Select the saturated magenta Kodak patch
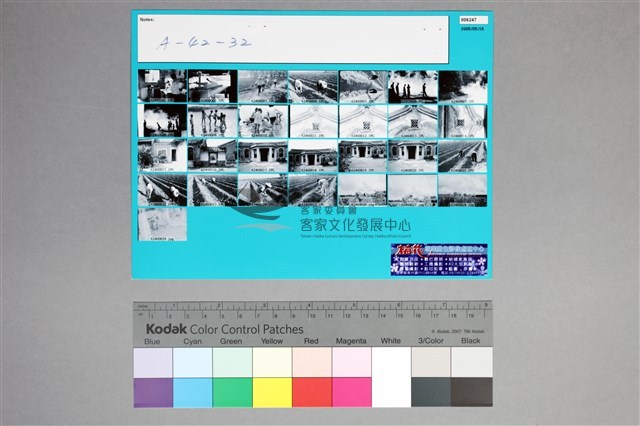This screenshot has width=640, height=426. [351, 392]
